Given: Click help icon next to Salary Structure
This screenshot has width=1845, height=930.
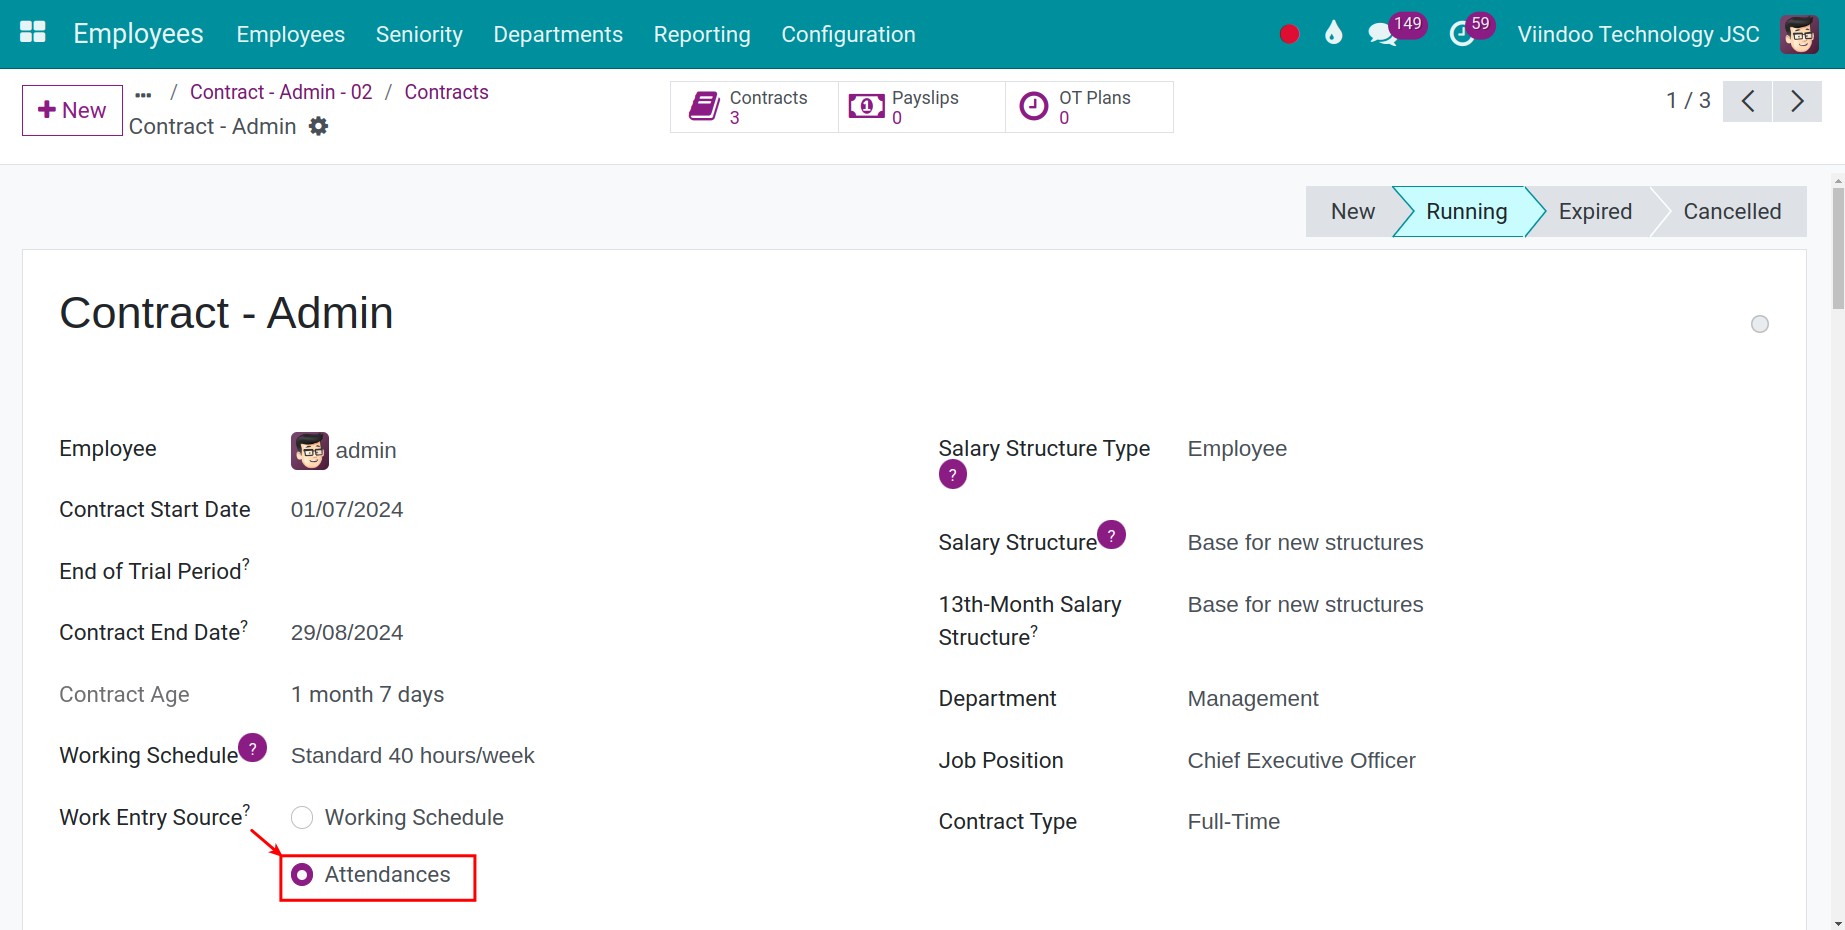Looking at the screenshot, I should click(x=1112, y=535).
